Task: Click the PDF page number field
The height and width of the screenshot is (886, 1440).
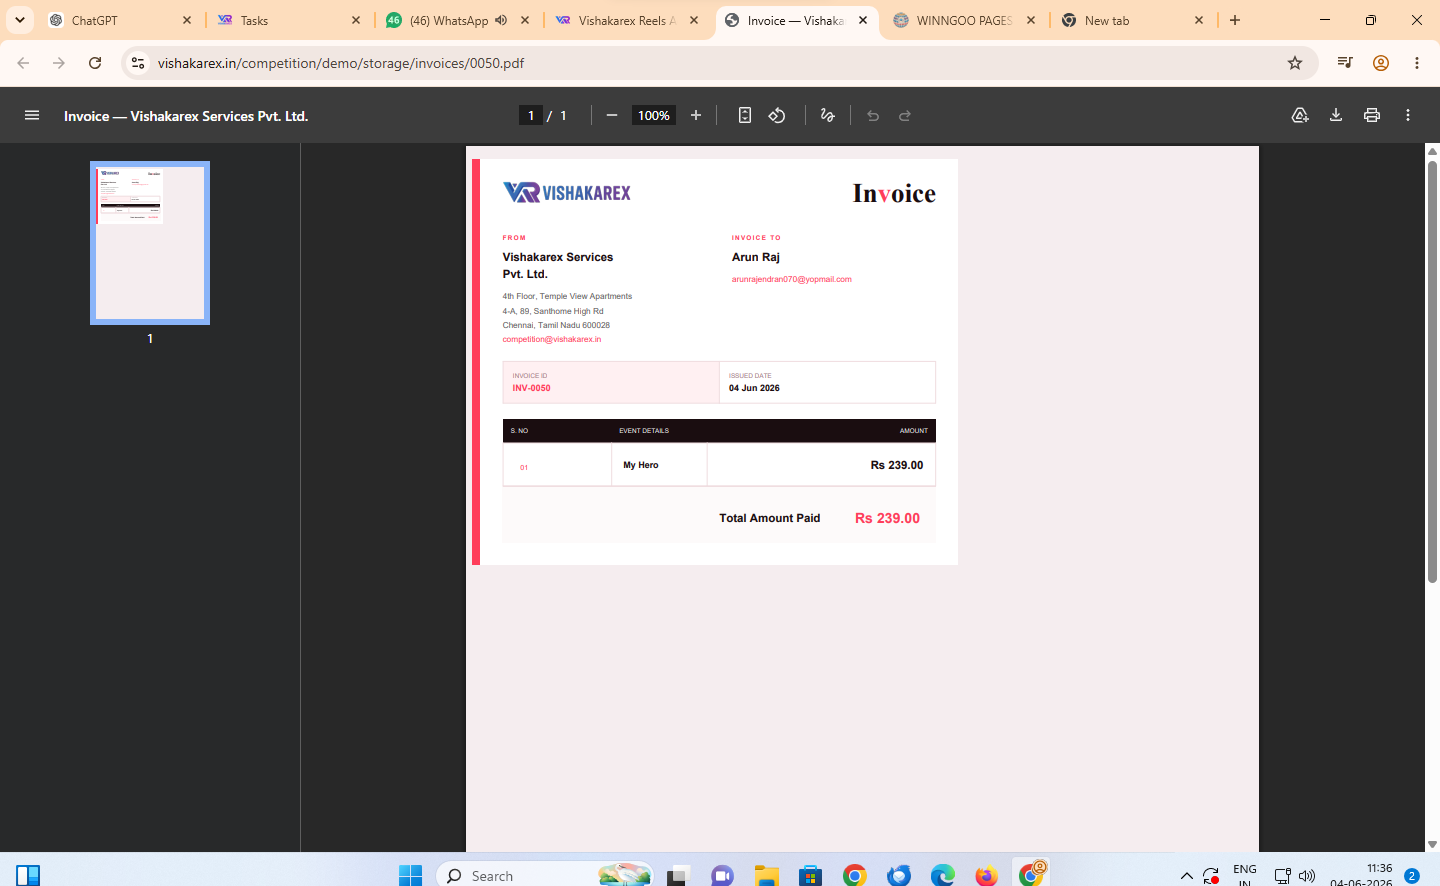Action: (531, 115)
